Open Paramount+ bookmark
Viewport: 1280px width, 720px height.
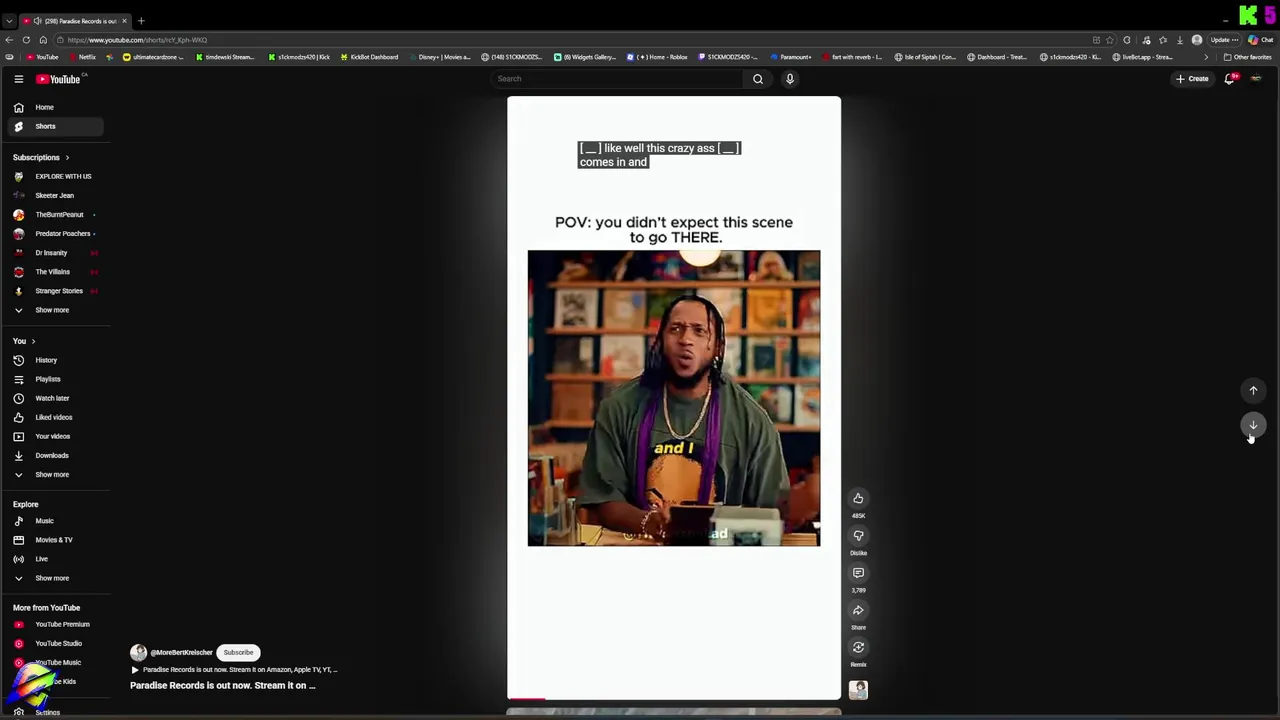click(x=791, y=57)
